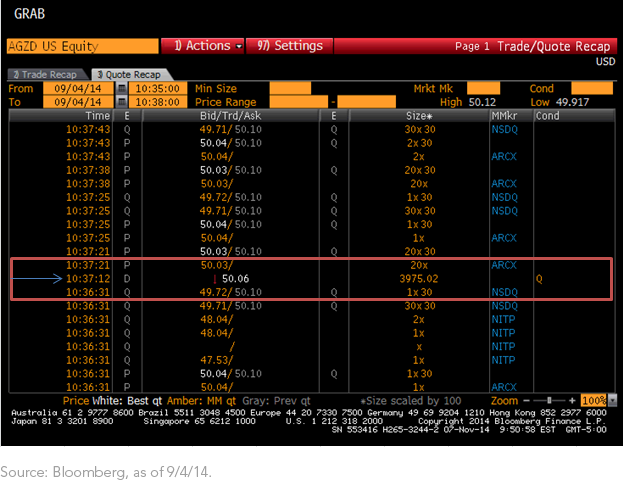Viewport: 623px width, 485px height.
Task: Click the D exchange code at 10:37:12
Action: tap(127, 279)
